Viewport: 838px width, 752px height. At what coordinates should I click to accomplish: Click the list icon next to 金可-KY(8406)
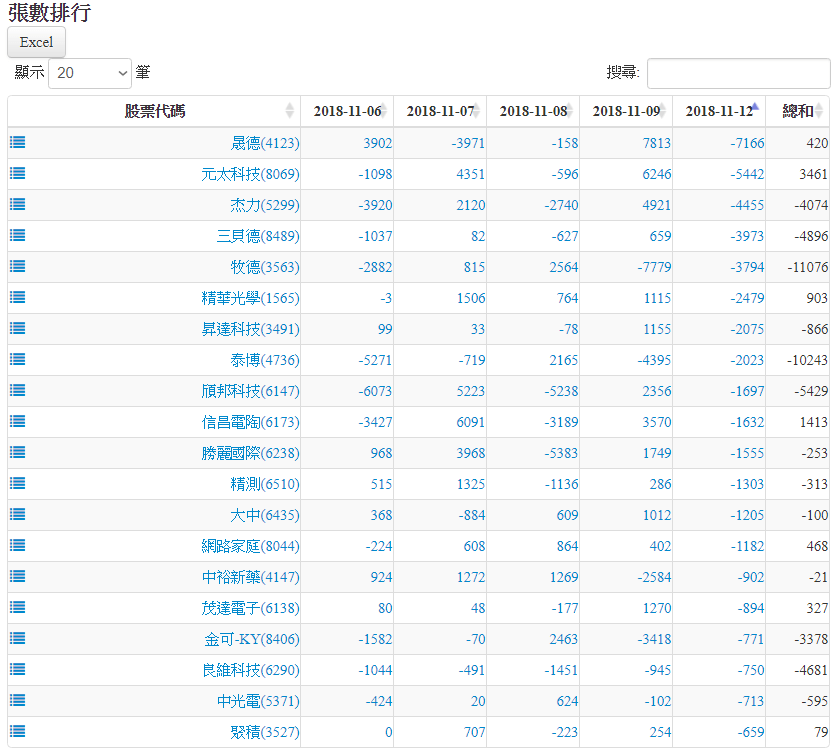click(17, 638)
